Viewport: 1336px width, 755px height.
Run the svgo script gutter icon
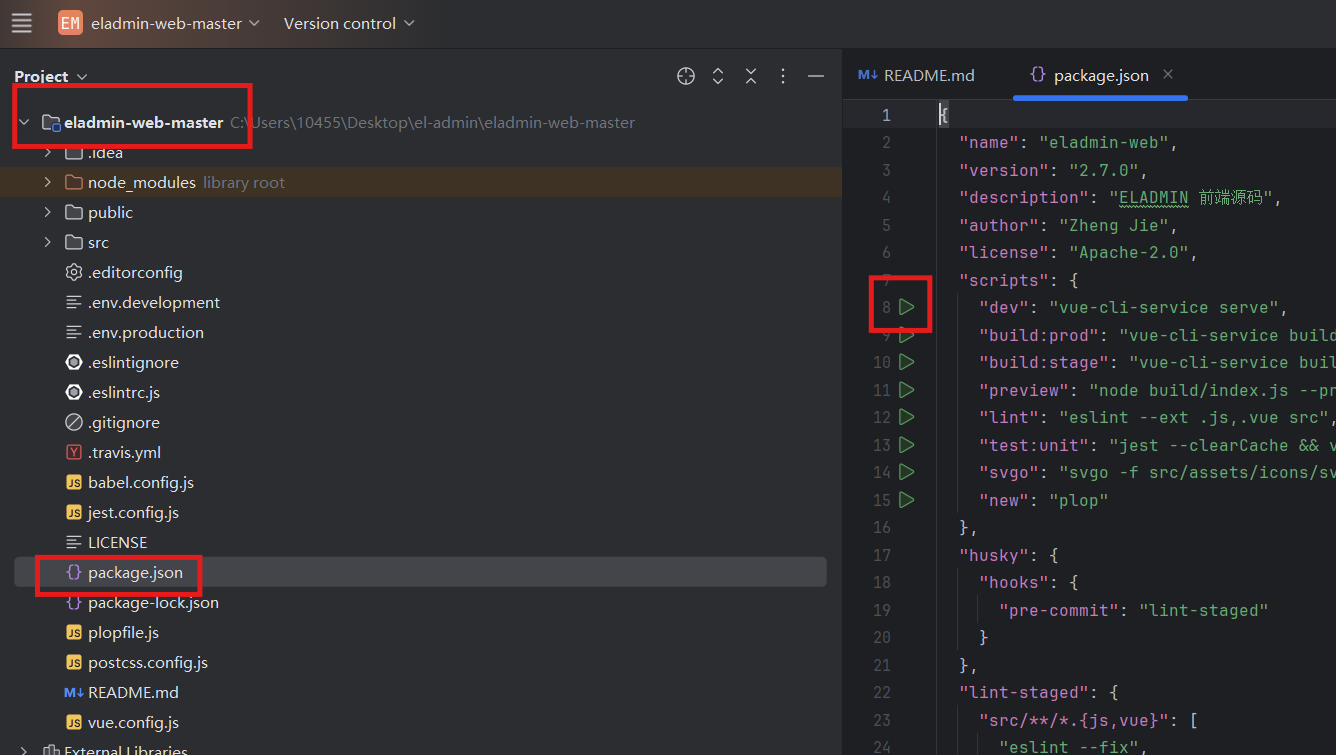tap(906, 472)
